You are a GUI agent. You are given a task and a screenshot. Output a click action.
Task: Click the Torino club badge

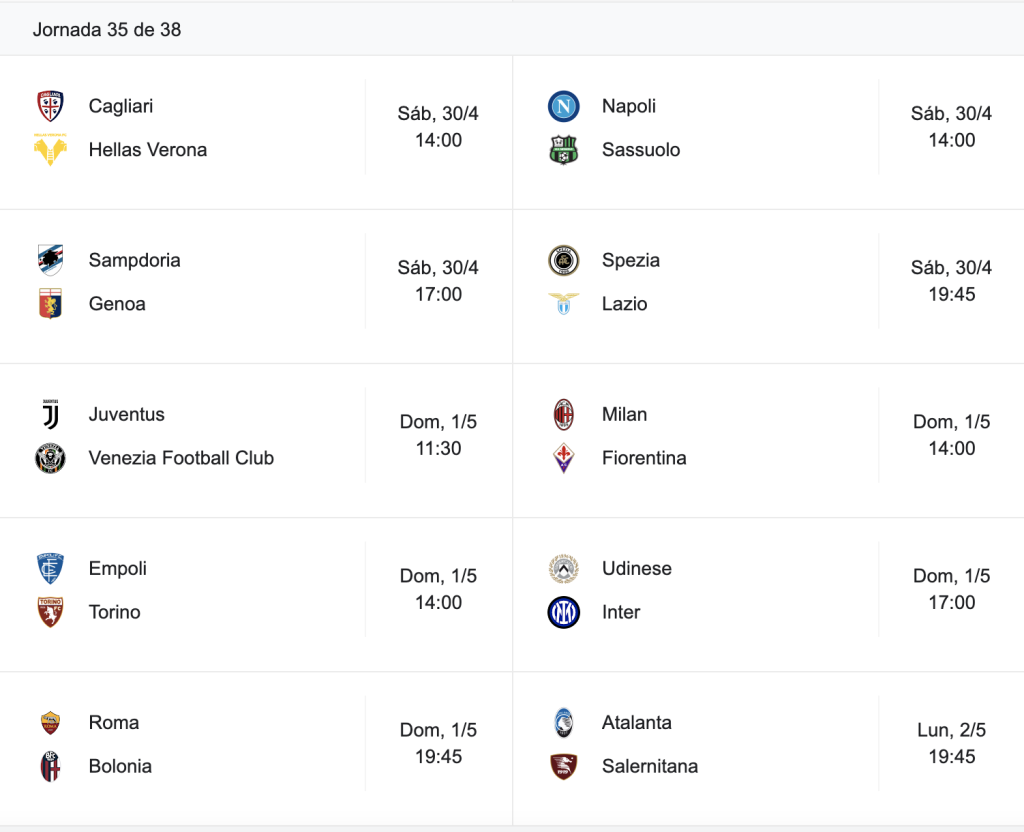50,612
